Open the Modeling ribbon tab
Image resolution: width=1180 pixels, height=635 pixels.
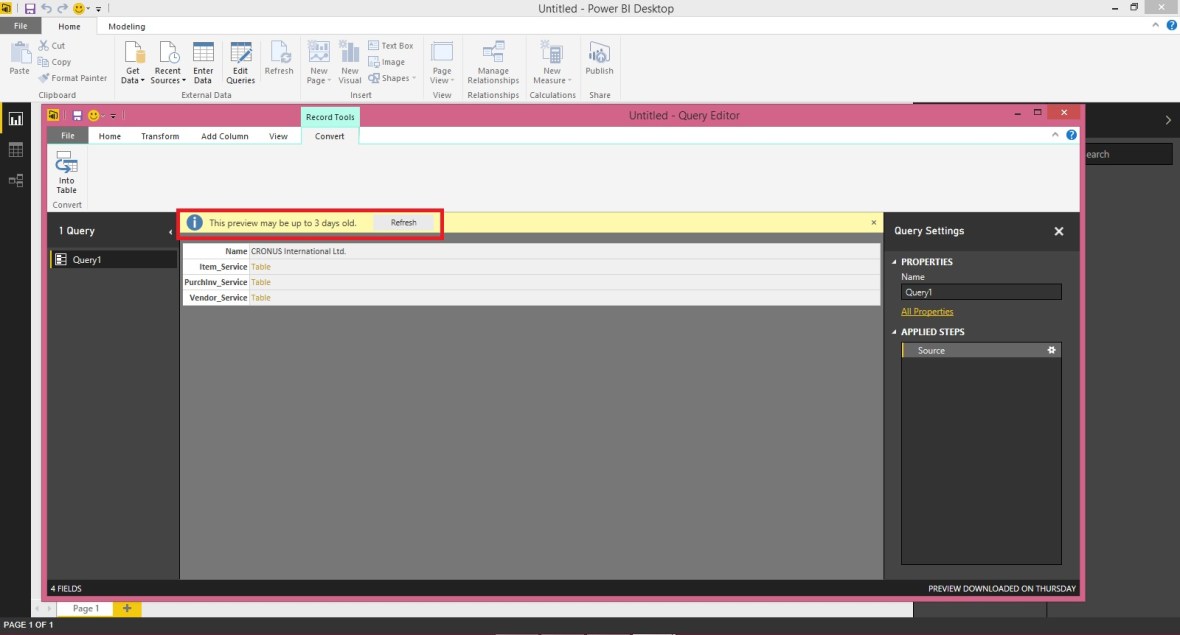pyautogui.click(x=126, y=26)
